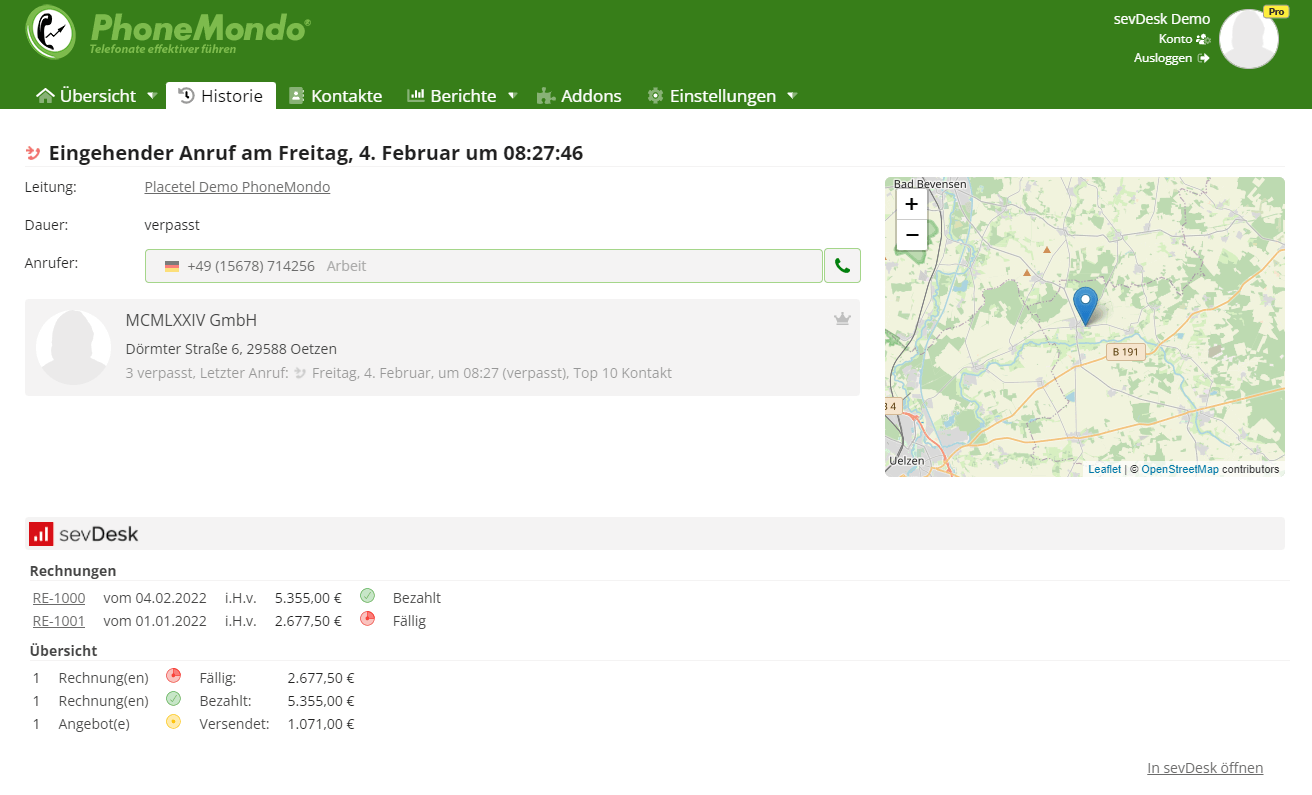Open the Addons tab
Viewport: 1312px width, 795px height.
(x=579, y=96)
